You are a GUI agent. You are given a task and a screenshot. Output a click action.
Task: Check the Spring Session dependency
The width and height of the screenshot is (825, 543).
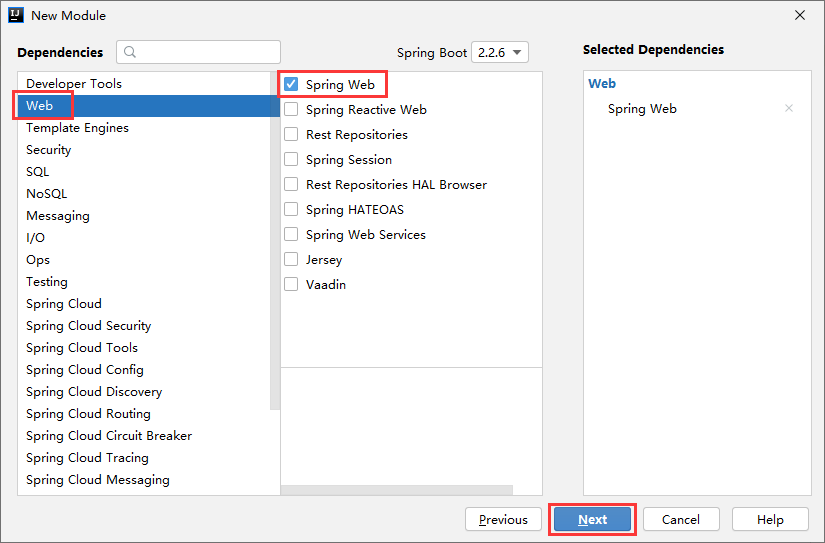click(x=291, y=160)
